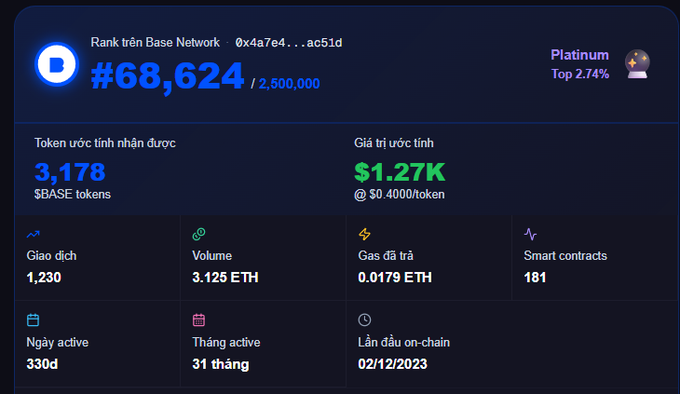
Task: Click the 3.125 ETH volume value
Action: [x=225, y=277]
